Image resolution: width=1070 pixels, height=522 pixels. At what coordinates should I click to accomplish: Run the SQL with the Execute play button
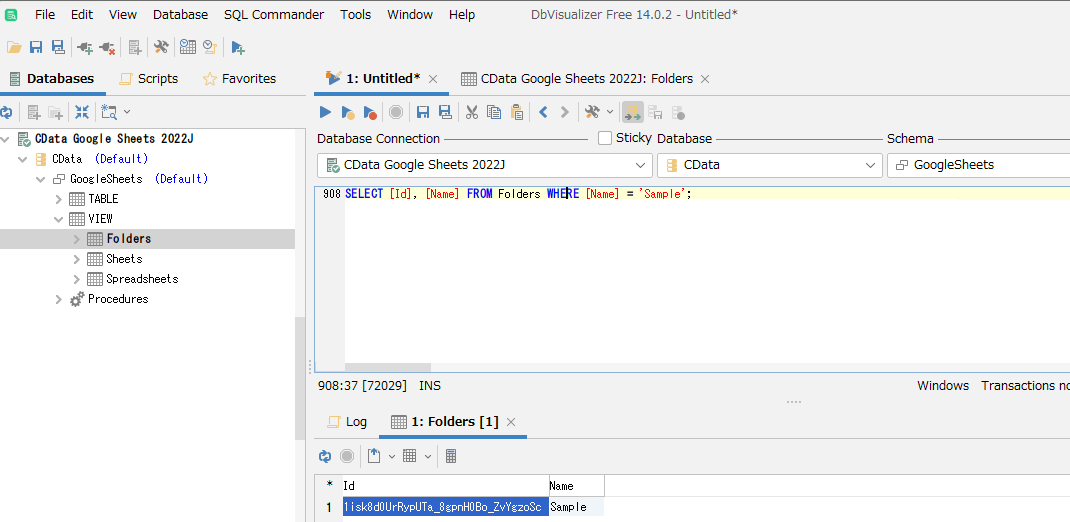click(x=325, y=112)
